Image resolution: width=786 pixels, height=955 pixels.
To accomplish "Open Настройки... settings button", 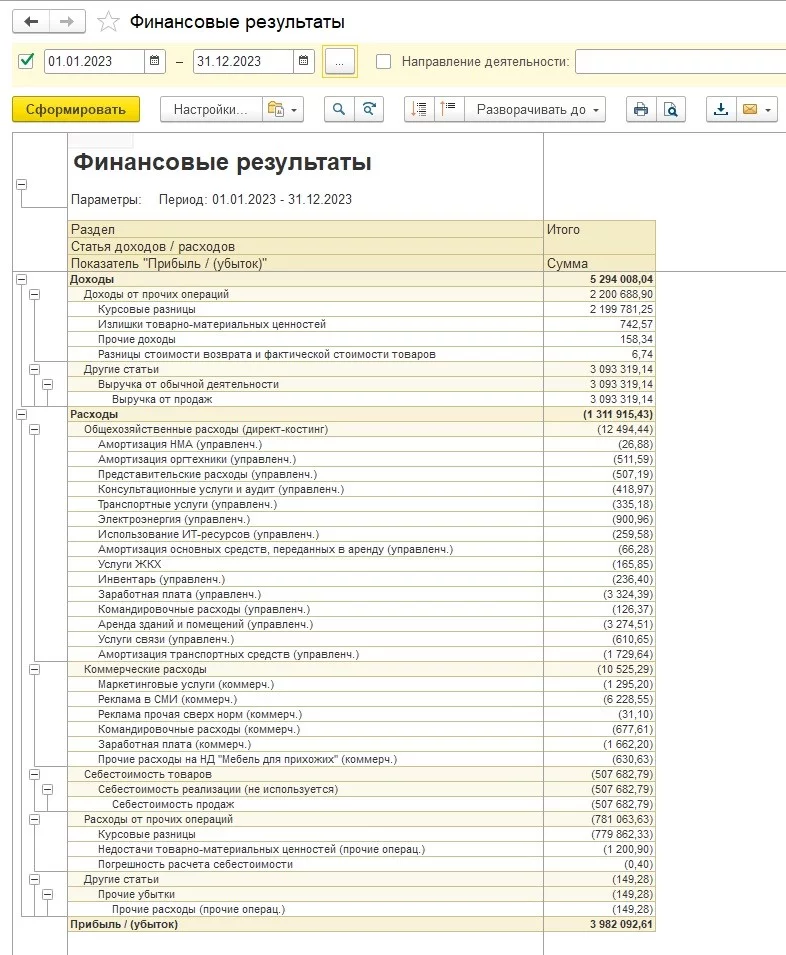I will (x=211, y=110).
